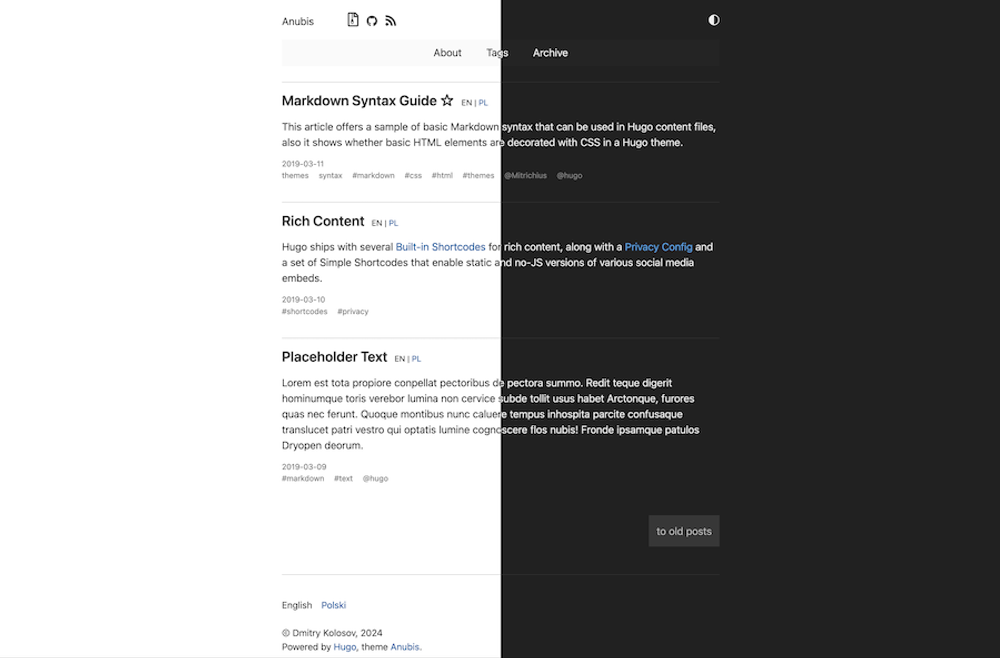Open the RSS feed icon
The height and width of the screenshot is (658, 1000).
pyautogui.click(x=391, y=21)
